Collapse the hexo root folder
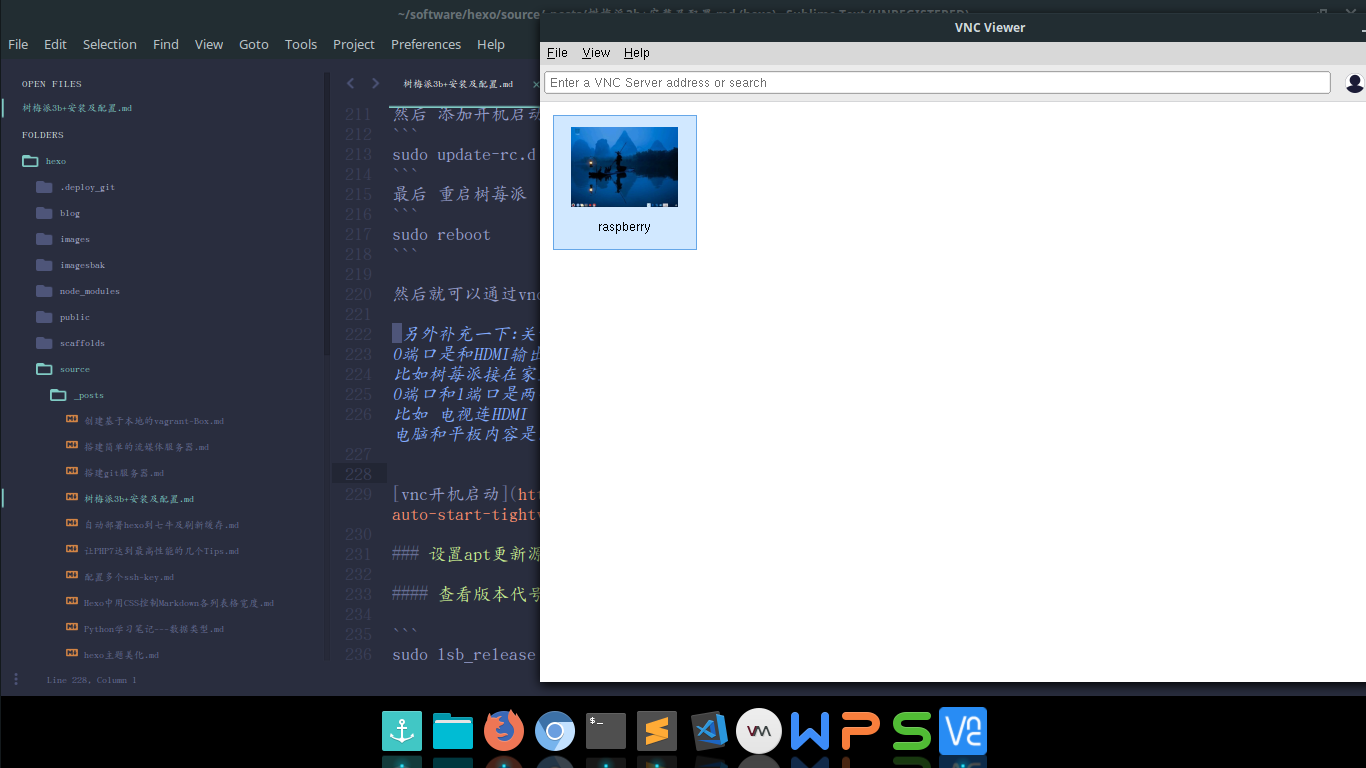1366x768 pixels. coord(30,160)
